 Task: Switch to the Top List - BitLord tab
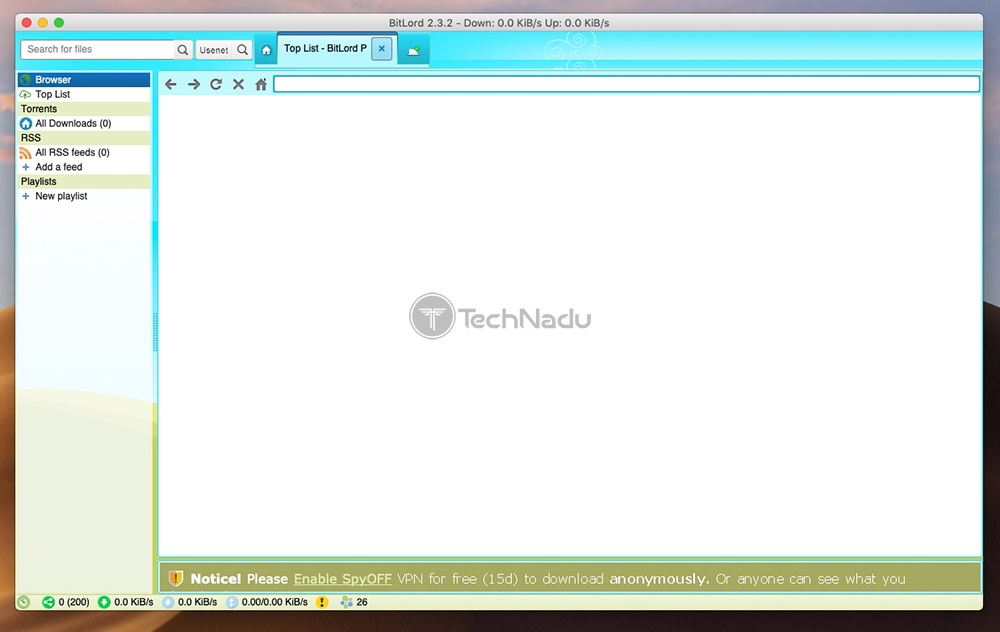[x=325, y=48]
